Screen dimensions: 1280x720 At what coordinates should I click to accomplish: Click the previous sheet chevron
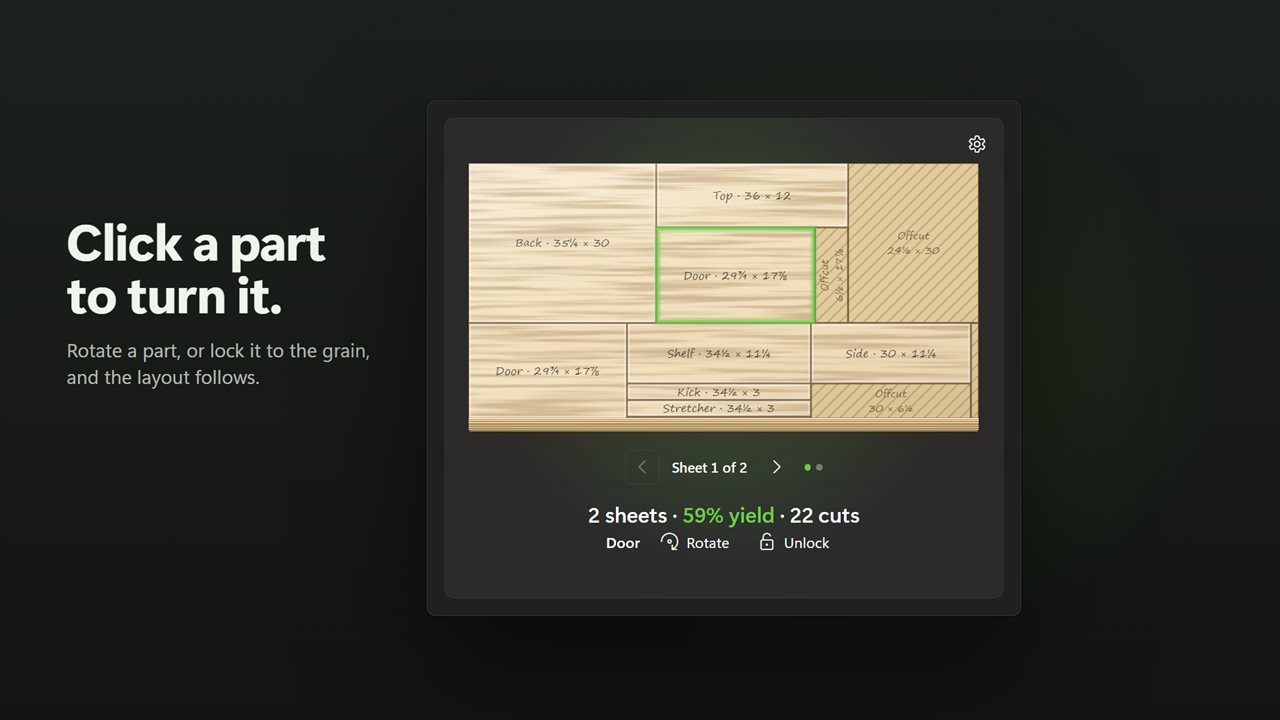(642, 467)
